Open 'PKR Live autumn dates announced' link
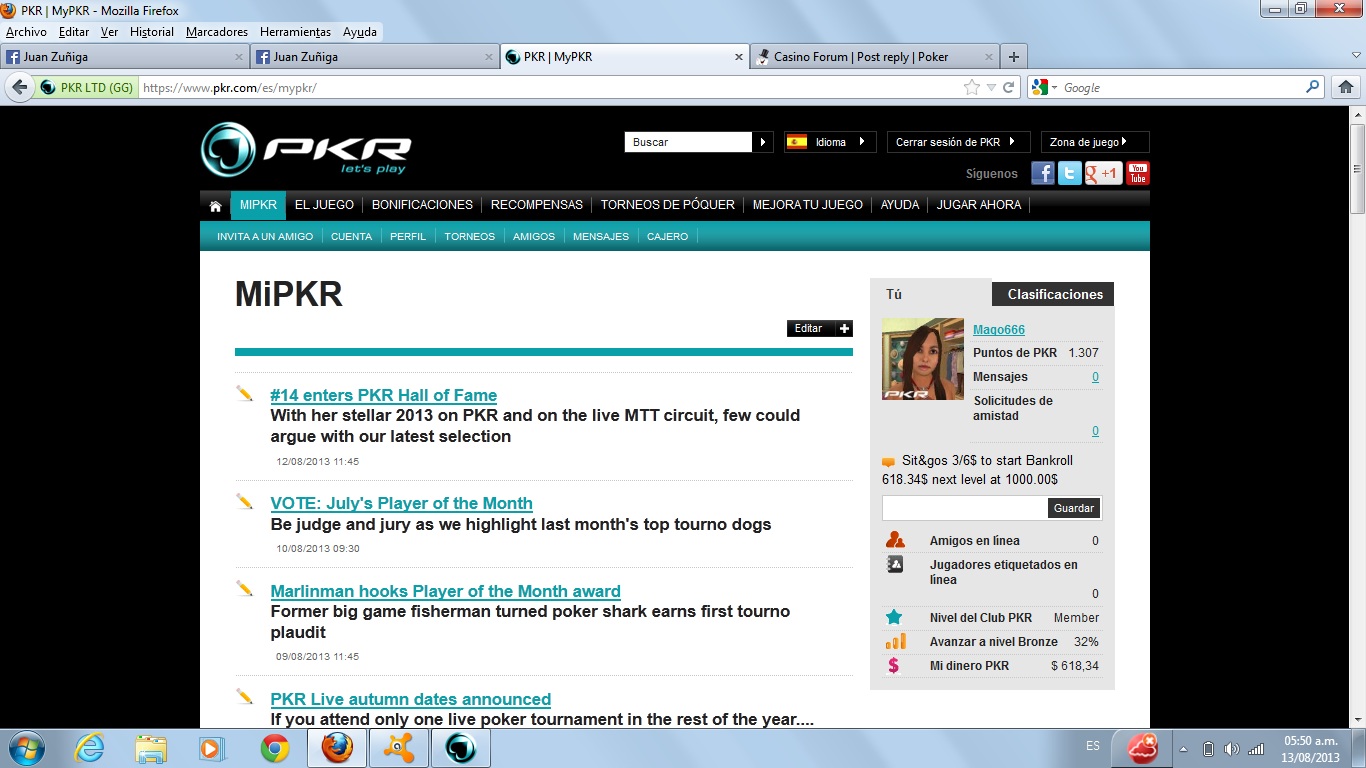The height and width of the screenshot is (768, 1366). [x=410, y=699]
